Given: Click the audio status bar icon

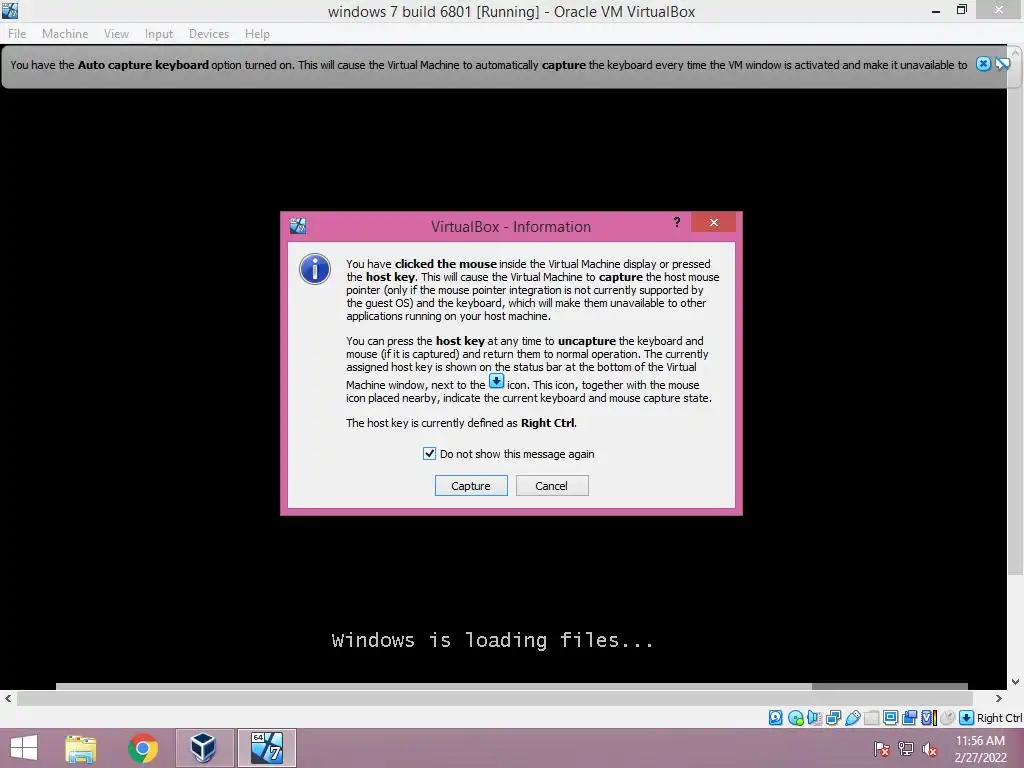Looking at the screenshot, I should tap(814, 718).
